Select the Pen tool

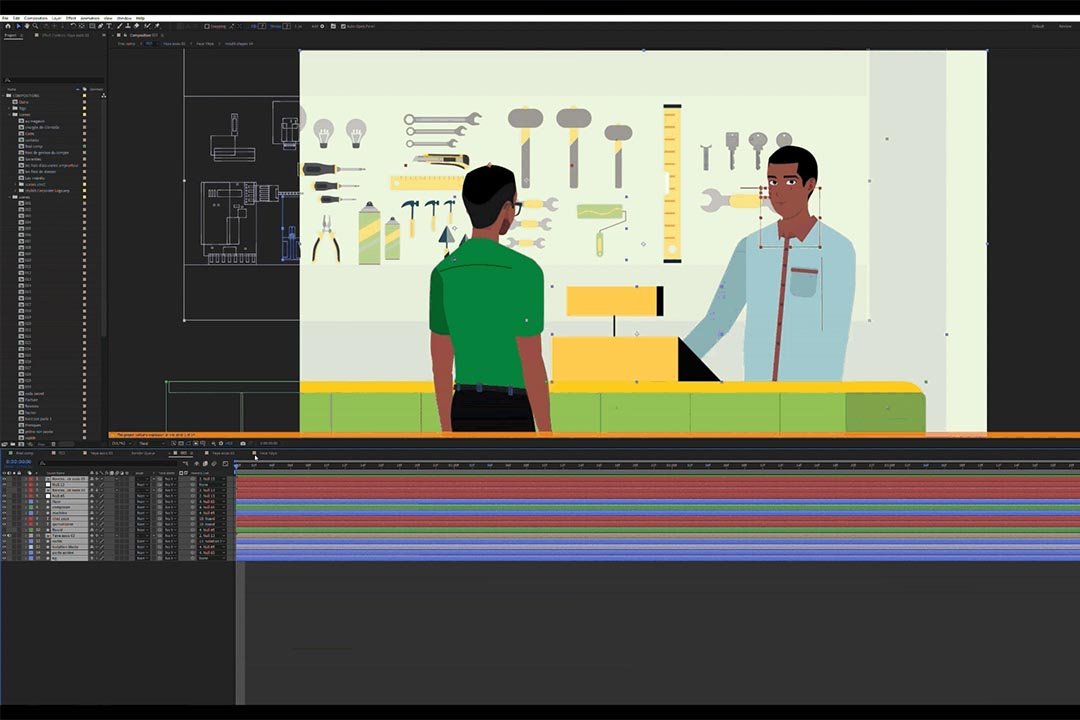point(101,26)
